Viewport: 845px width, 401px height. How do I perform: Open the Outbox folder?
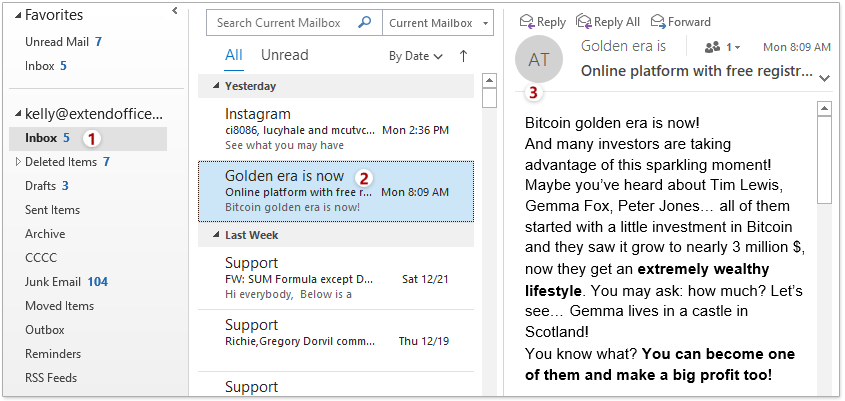[x=45, y=330]
